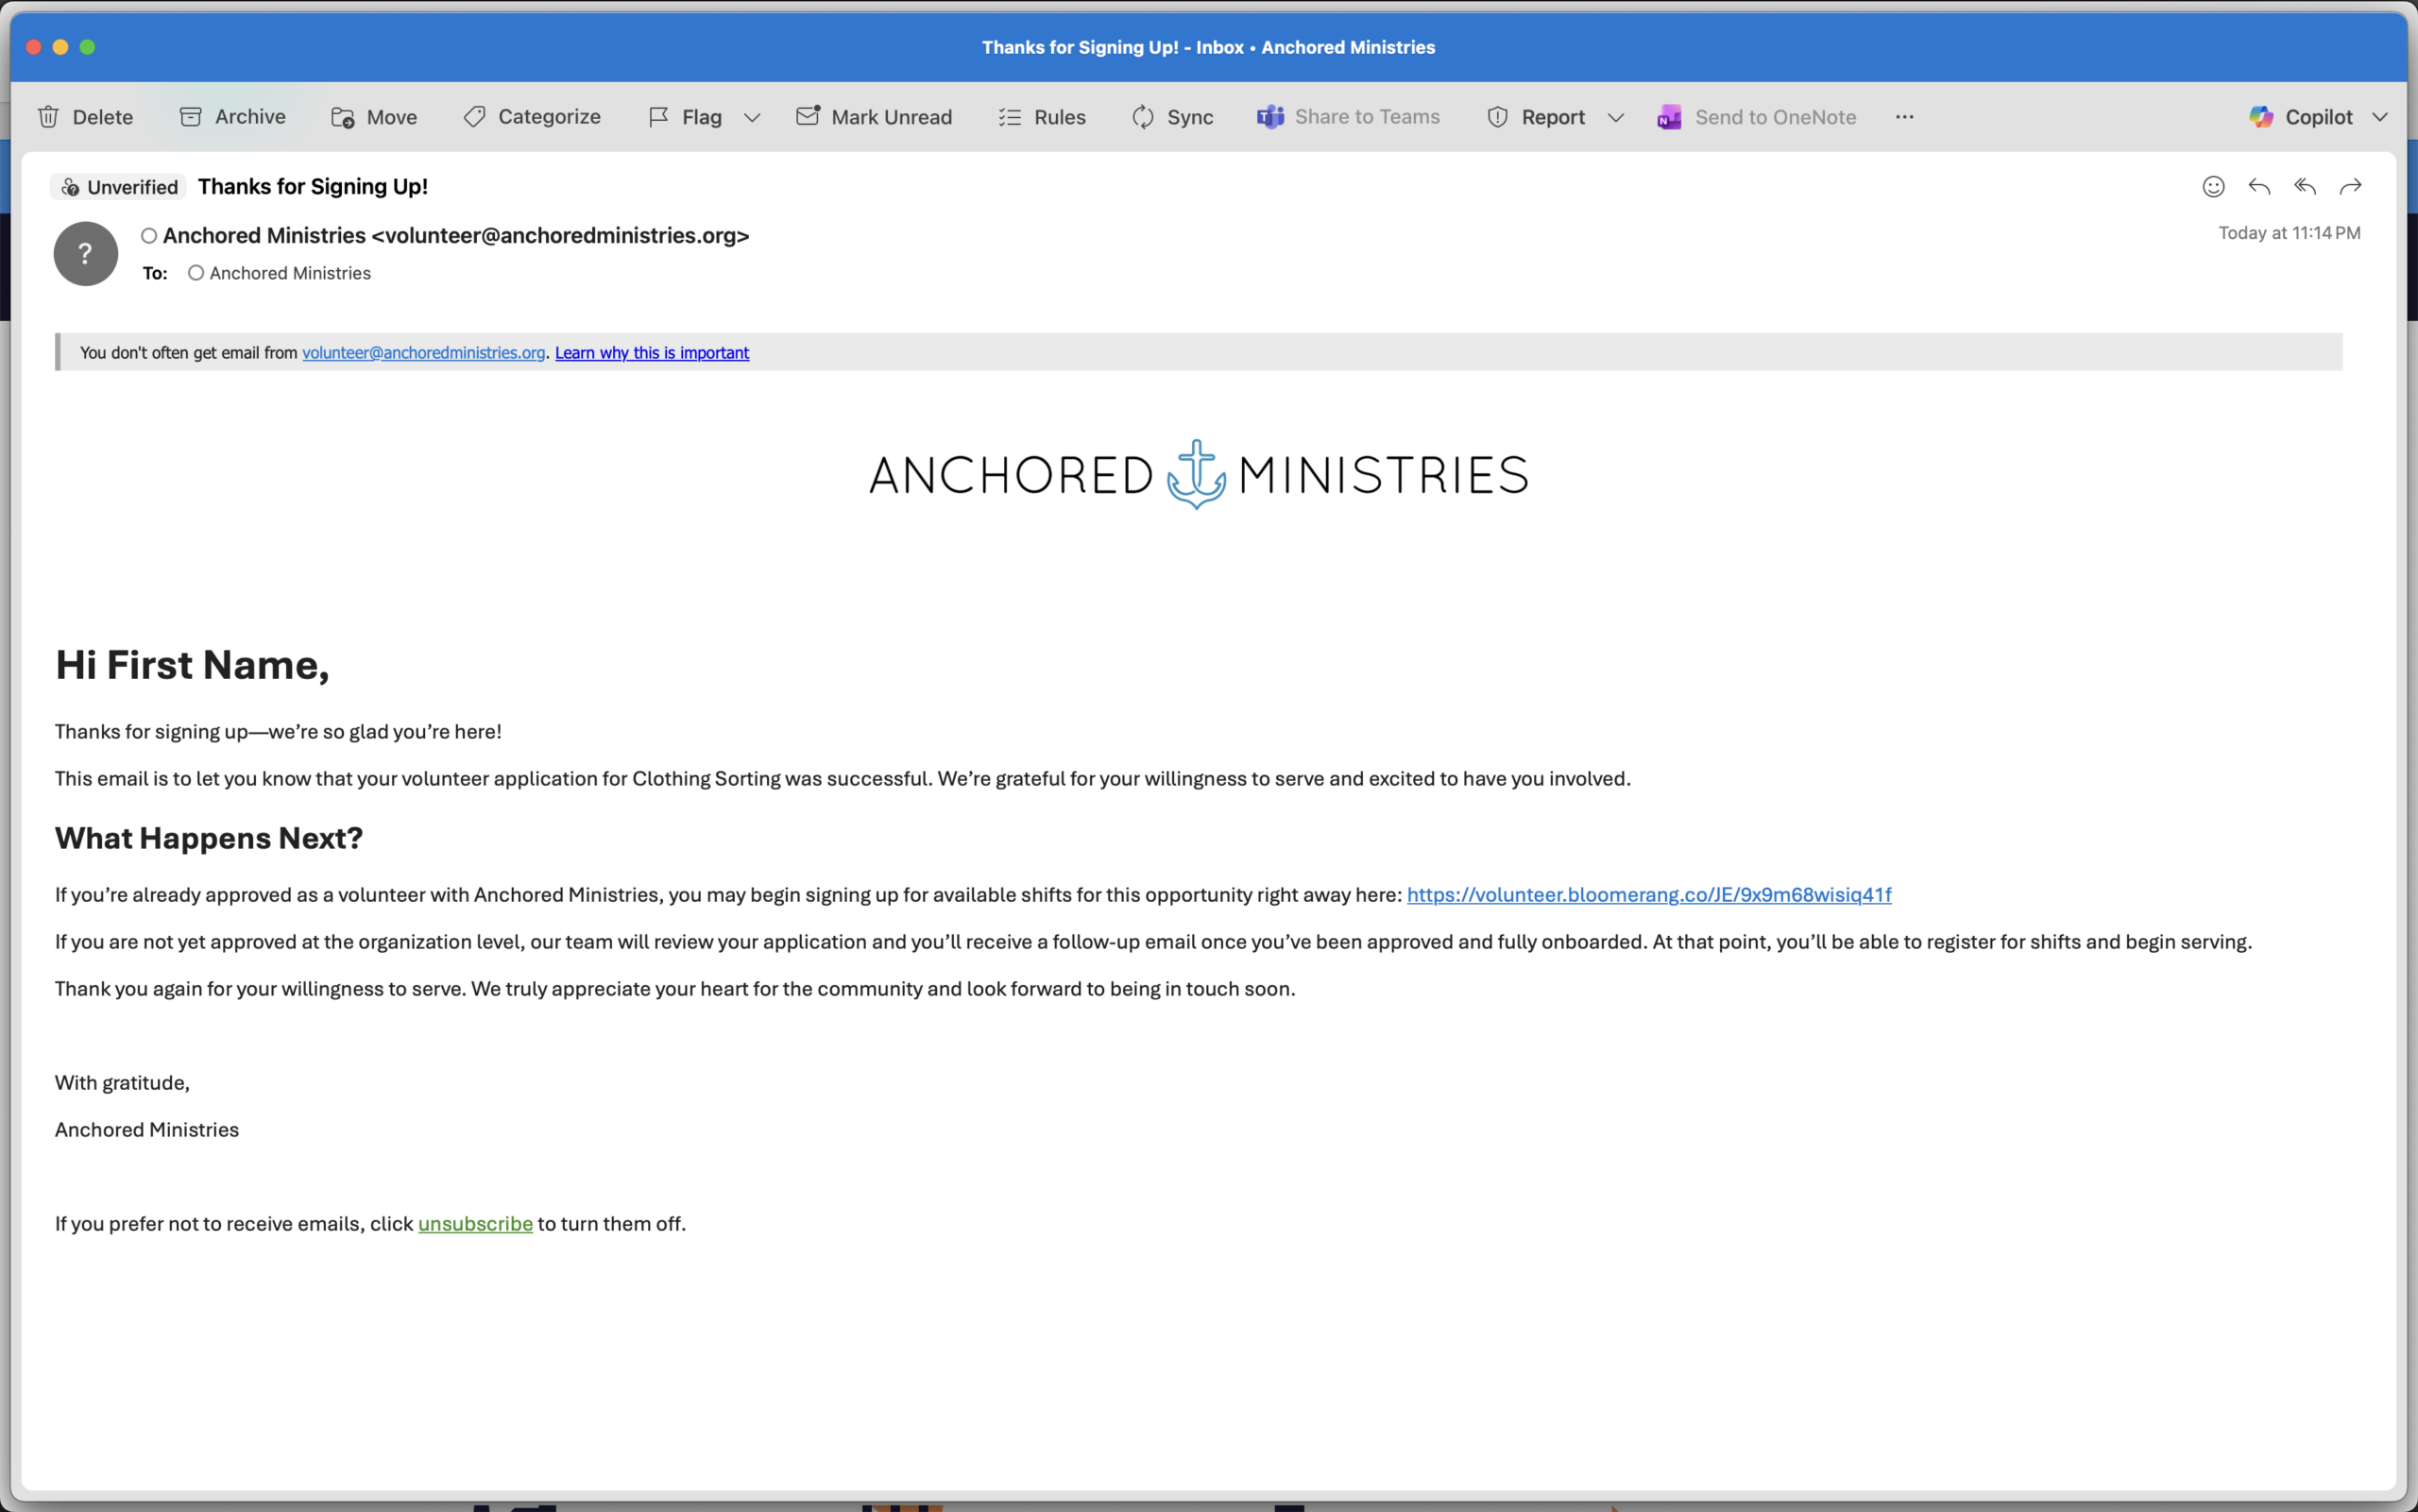Forward this message

pos(2351,187)
